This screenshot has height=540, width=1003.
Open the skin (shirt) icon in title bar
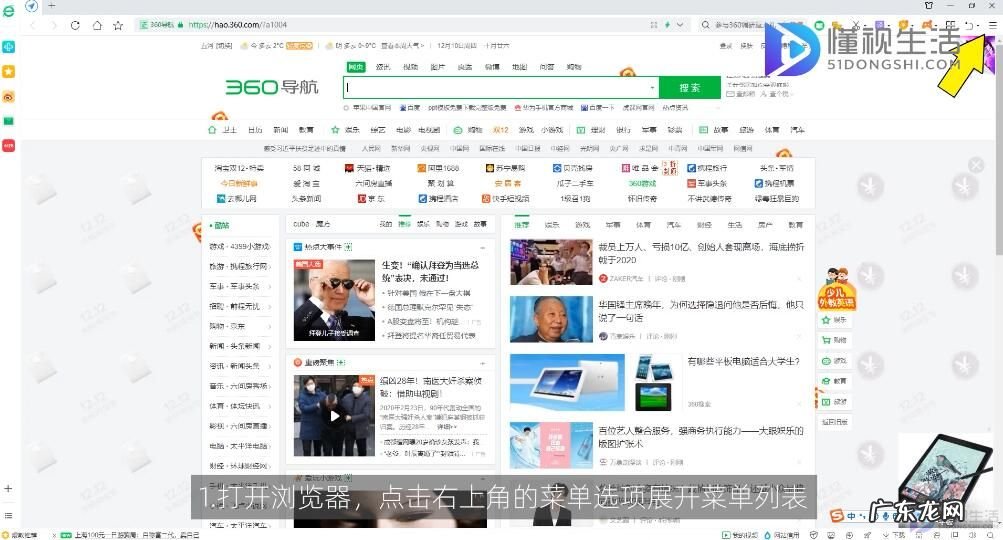pyautogui.click(x=929, y=5)
